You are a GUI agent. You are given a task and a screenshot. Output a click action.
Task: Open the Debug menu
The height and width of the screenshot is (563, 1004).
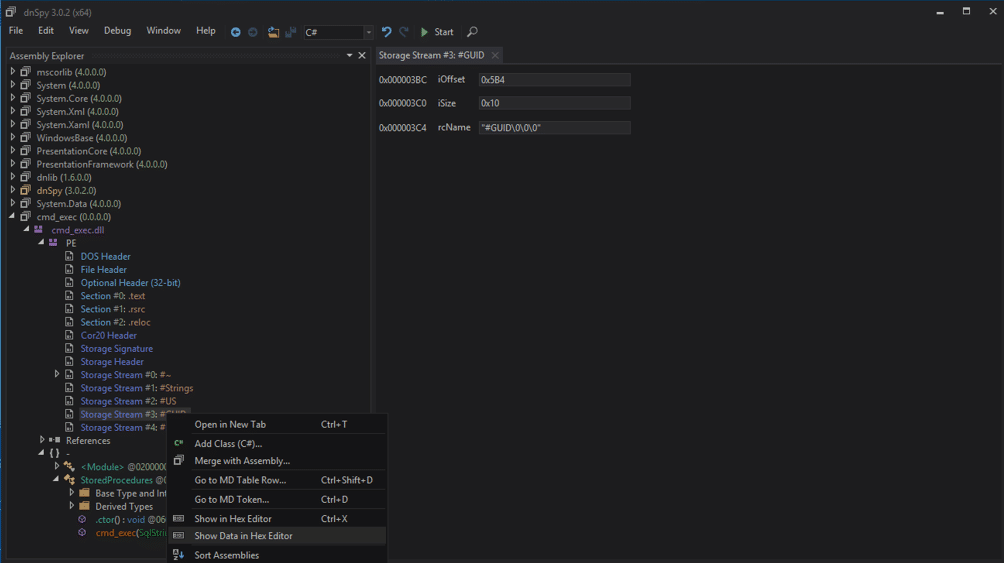coord(117,31)
